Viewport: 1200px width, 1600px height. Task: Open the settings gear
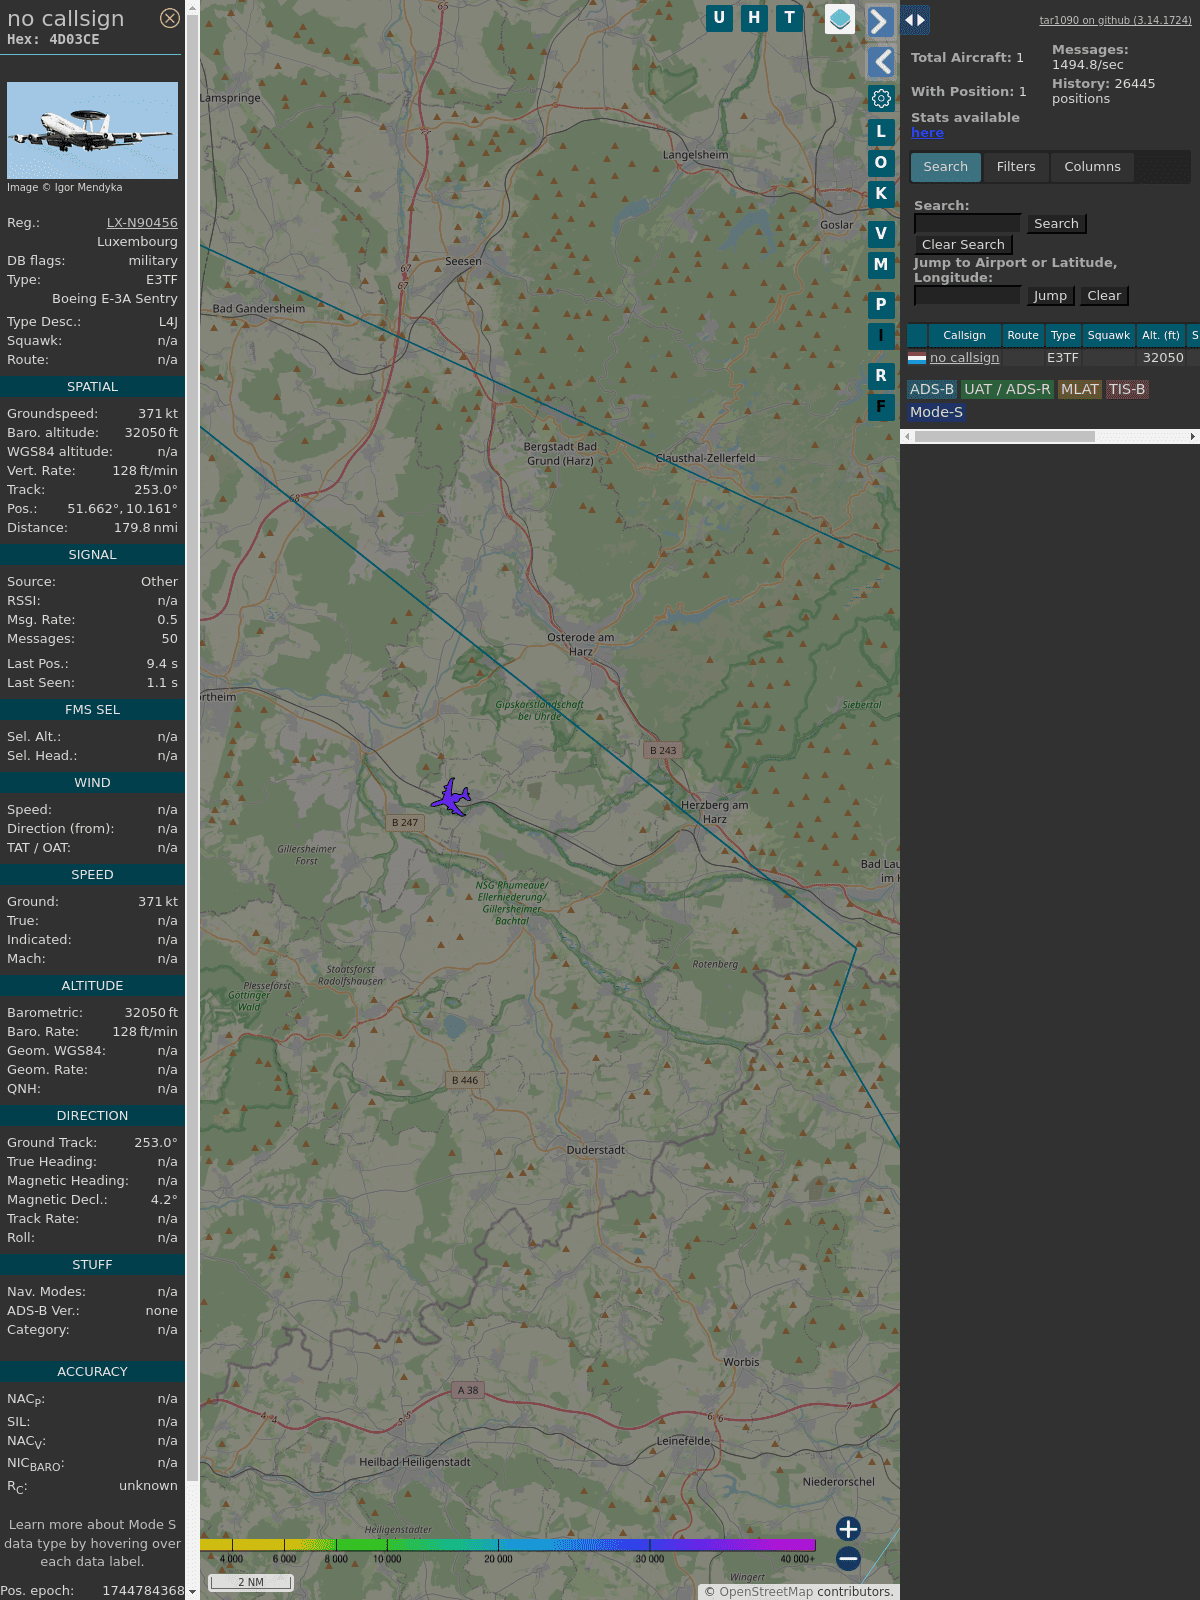click(x=881, y=98)
